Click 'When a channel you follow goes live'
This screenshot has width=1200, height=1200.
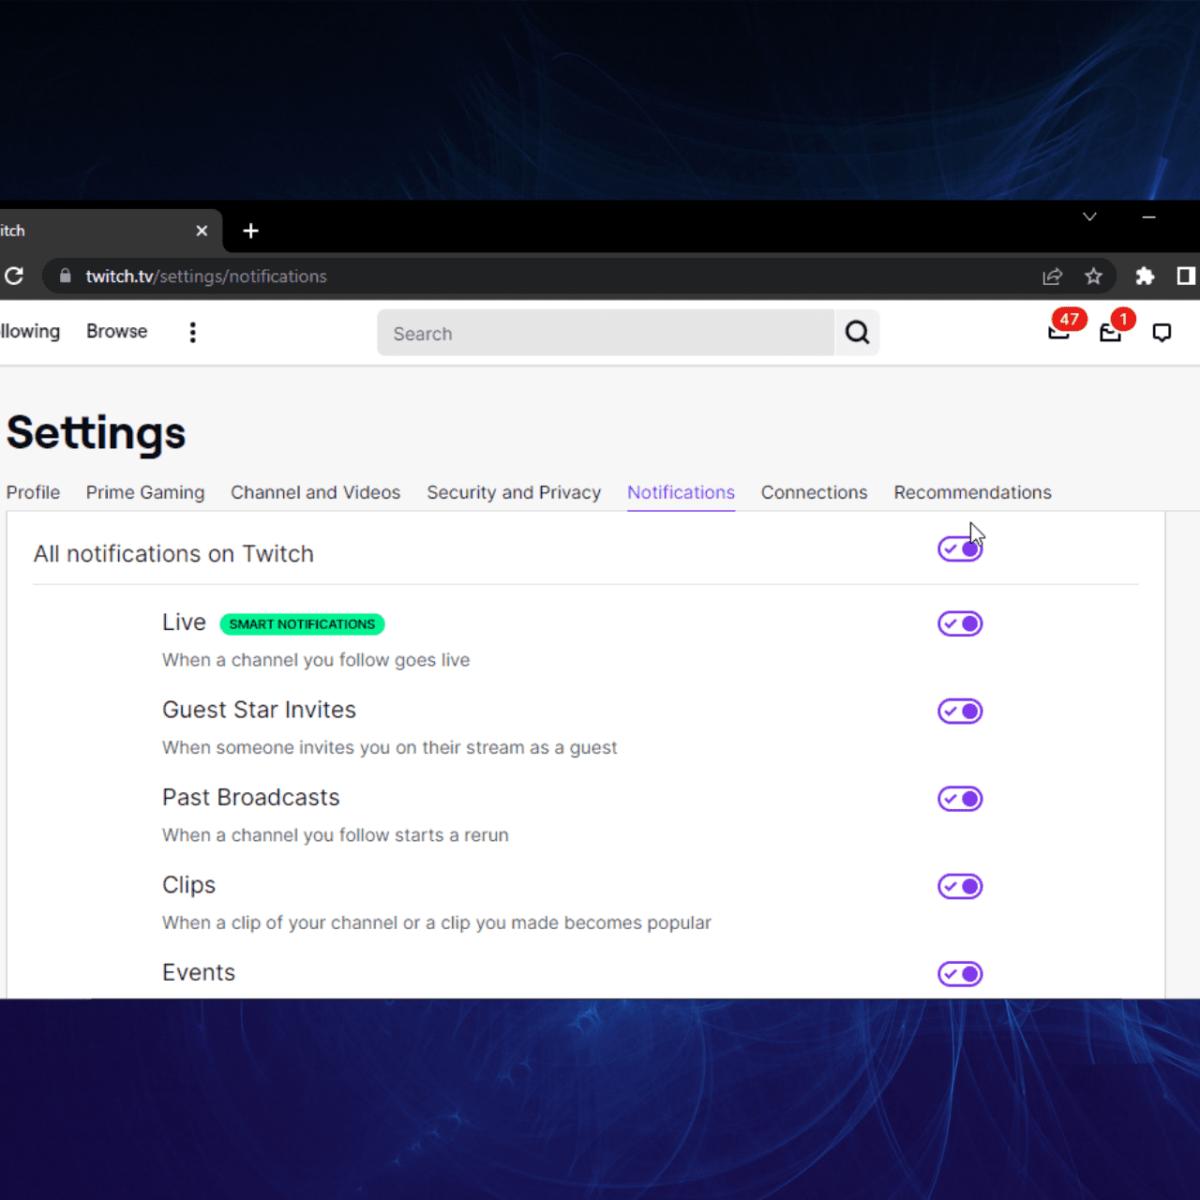click(316, 660)
